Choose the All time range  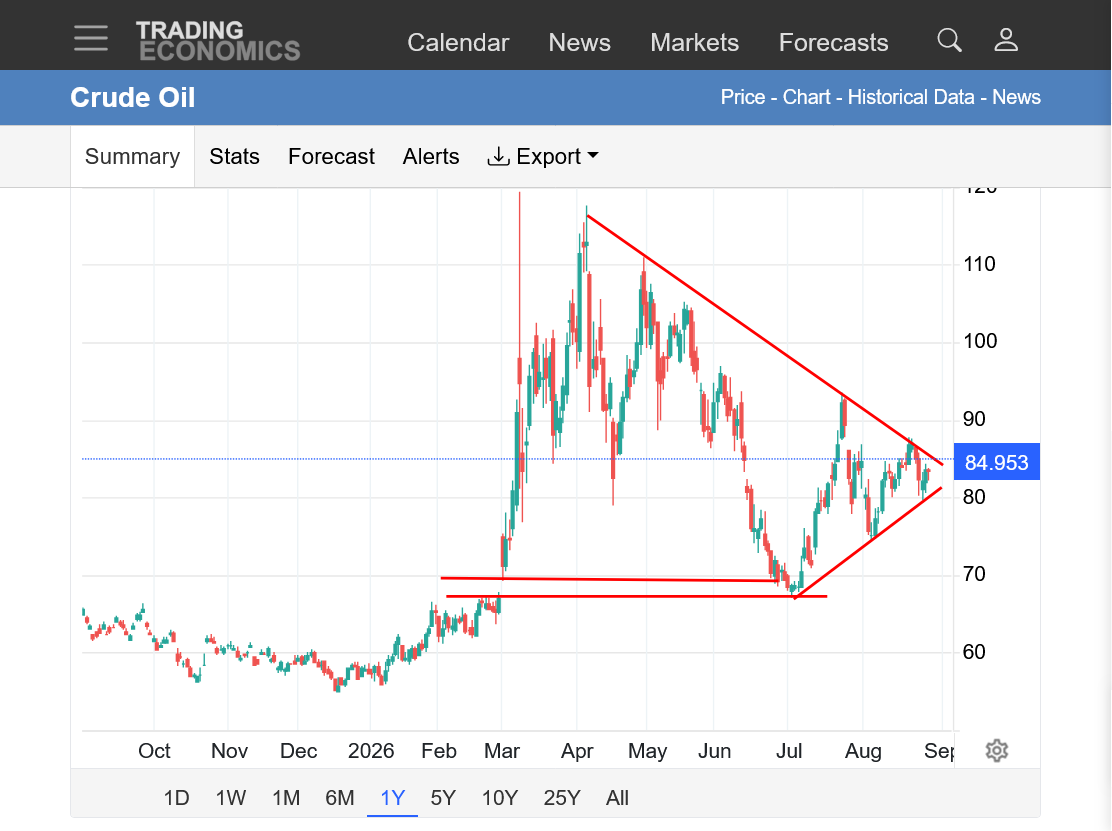617,798
